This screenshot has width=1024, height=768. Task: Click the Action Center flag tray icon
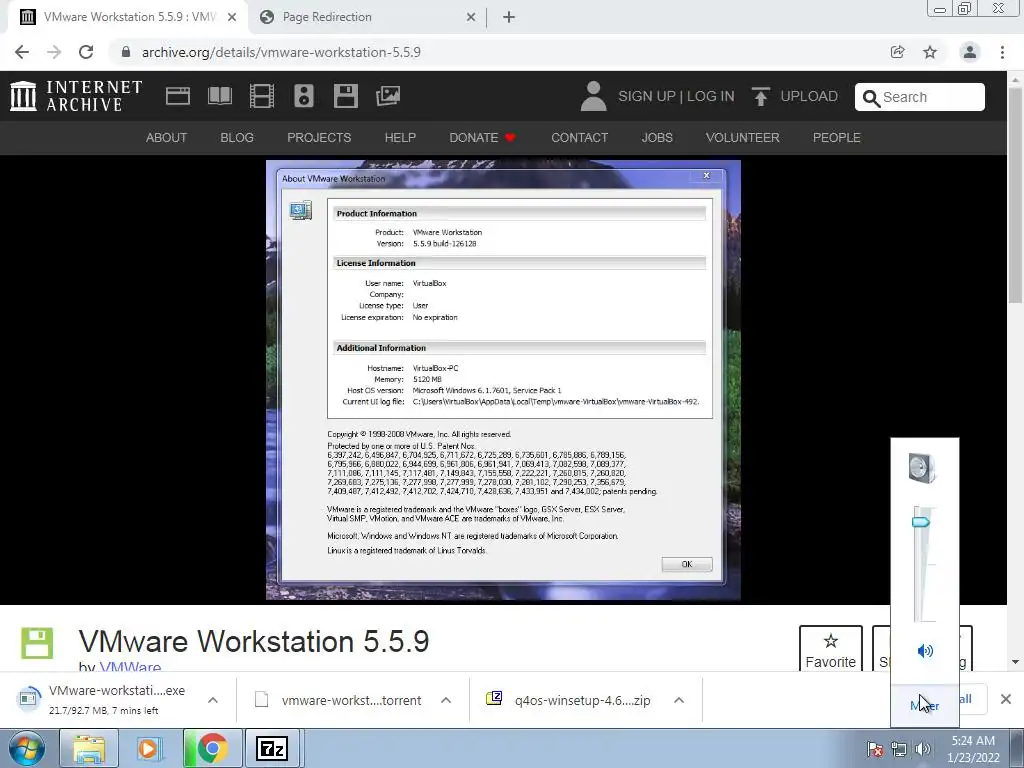874,749
